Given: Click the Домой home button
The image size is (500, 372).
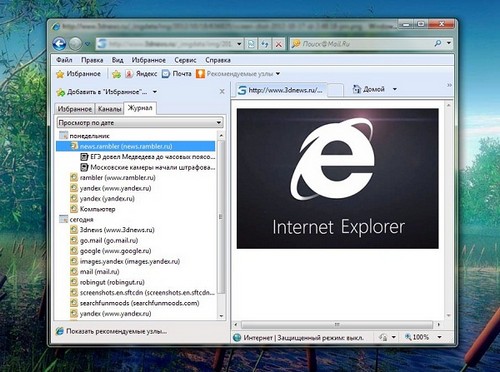Looking at the screenshot, I should pos(369,89).
